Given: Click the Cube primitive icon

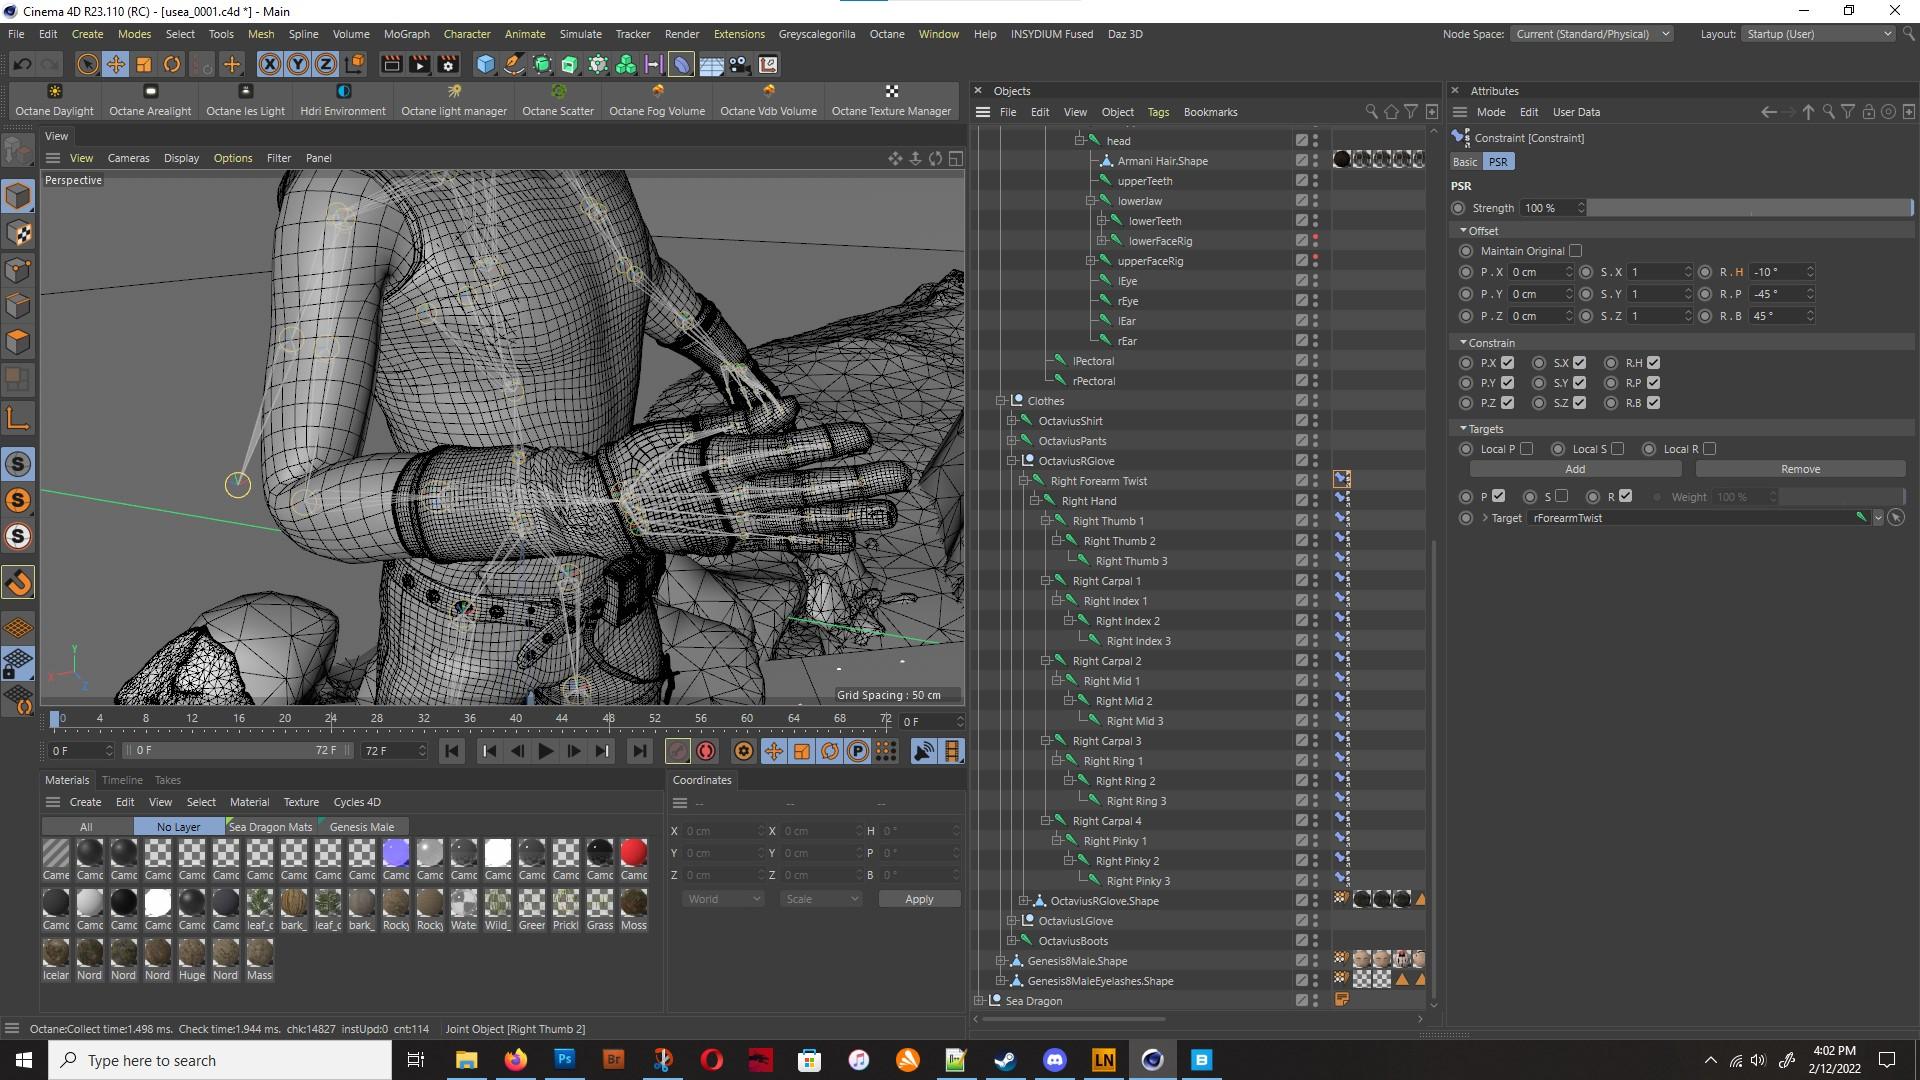Looking at the screenshot, I should tap(485, 65).
